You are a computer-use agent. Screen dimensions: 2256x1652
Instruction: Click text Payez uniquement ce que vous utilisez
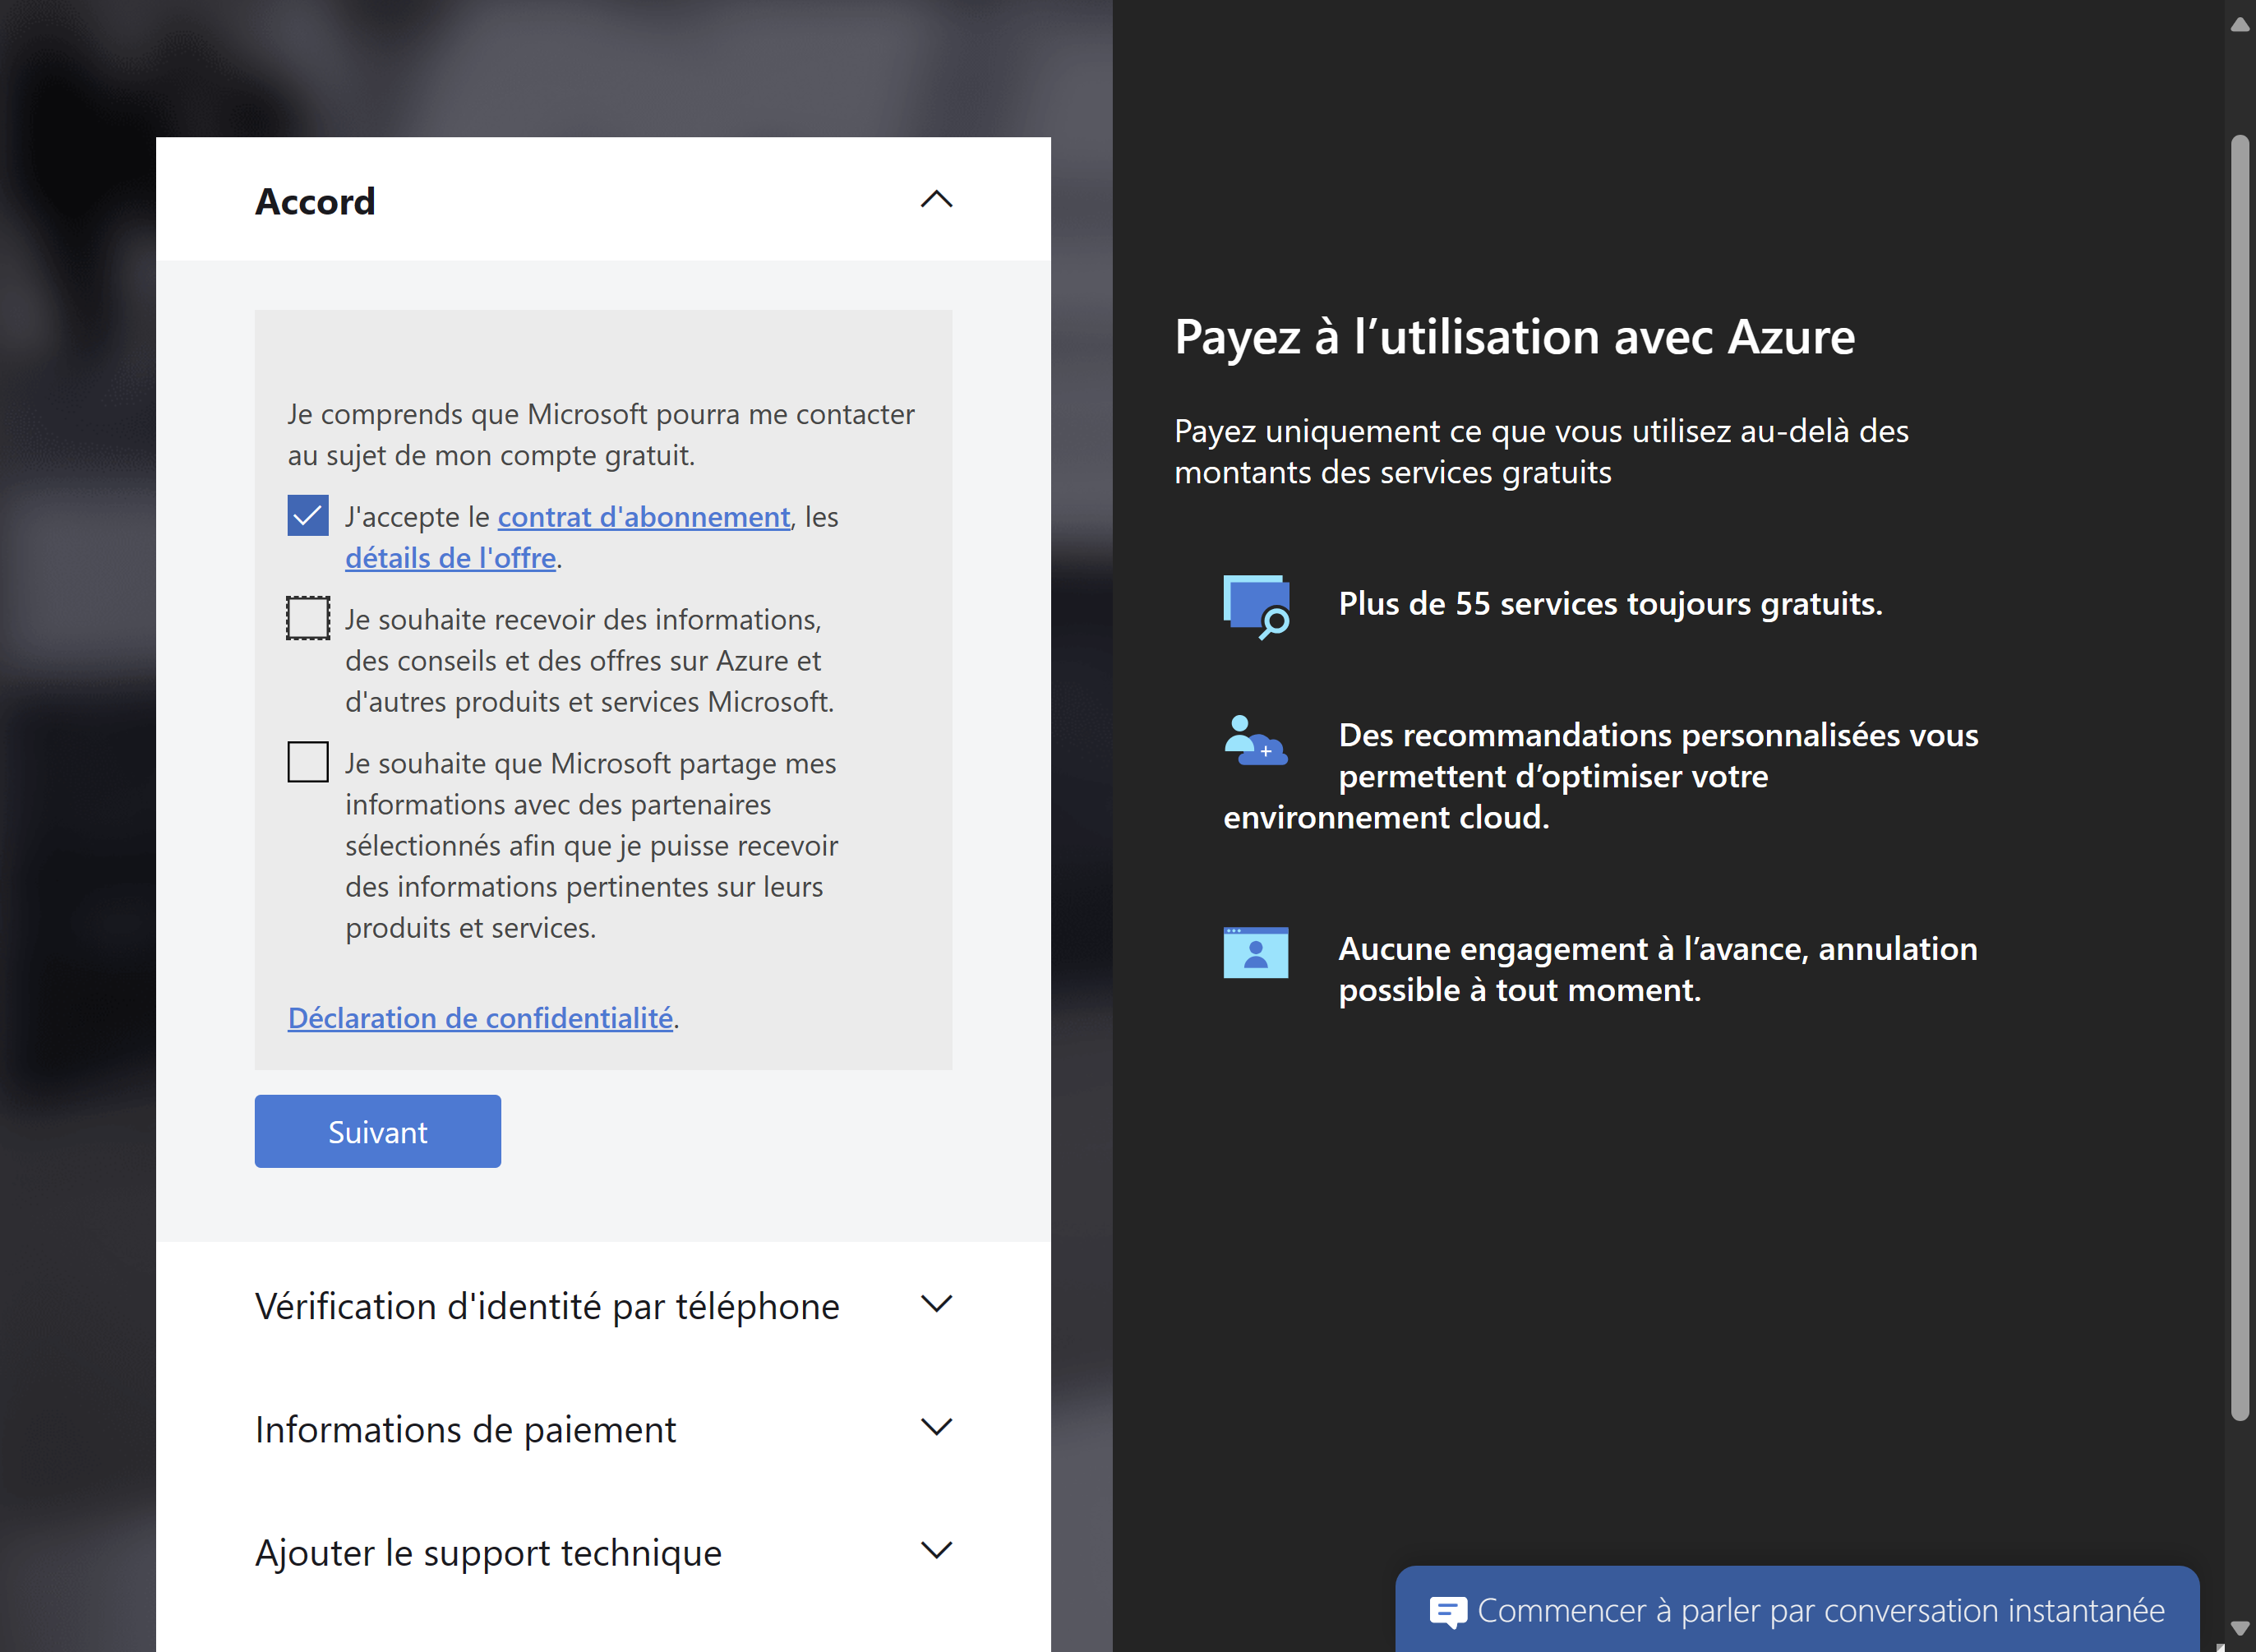click(x=1541, y=451)
